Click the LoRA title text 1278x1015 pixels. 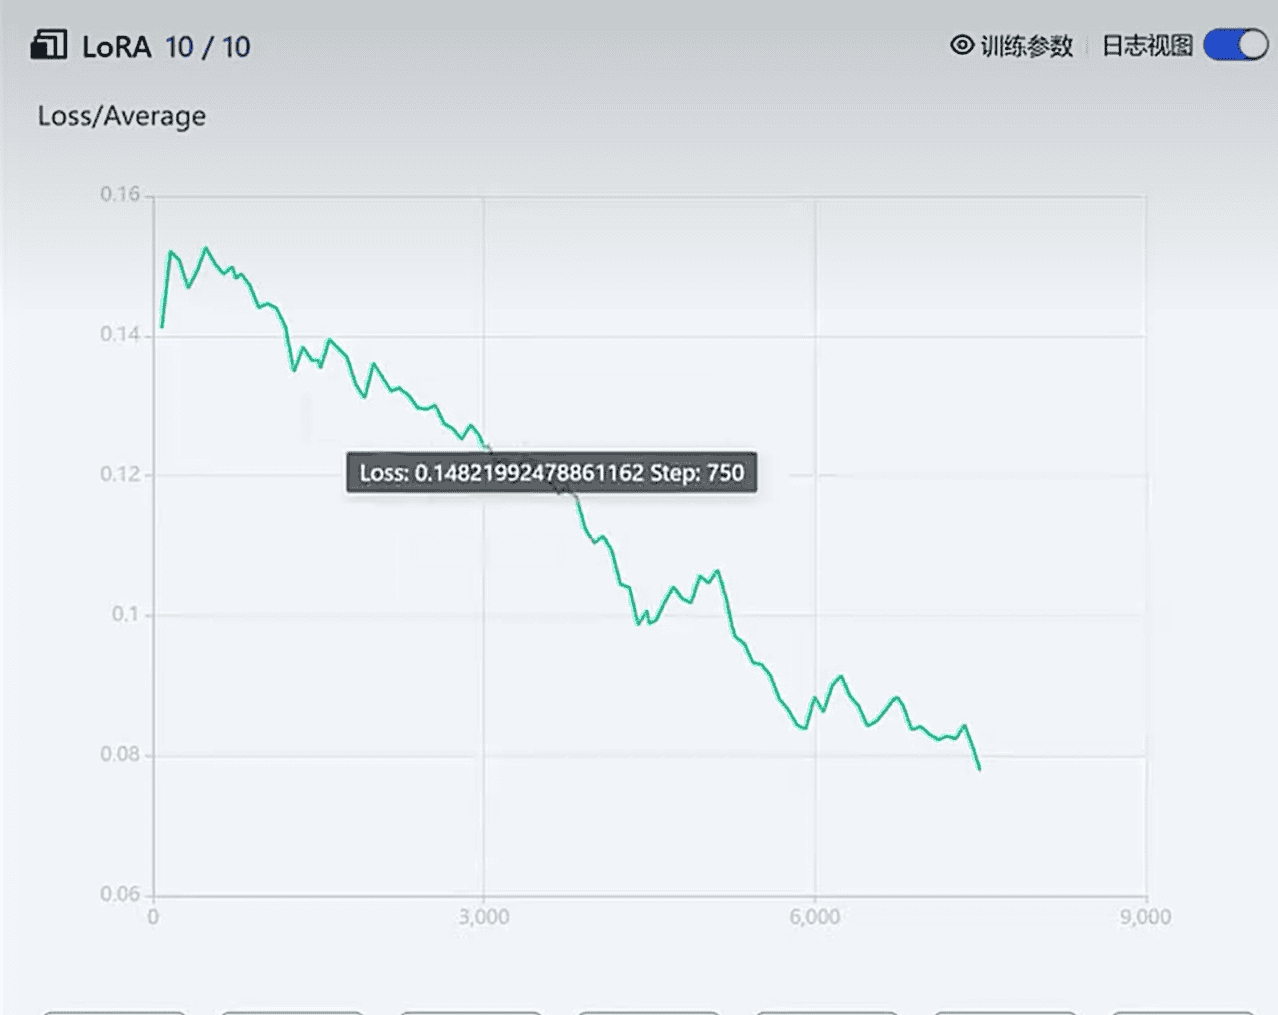tap(116, 47)
